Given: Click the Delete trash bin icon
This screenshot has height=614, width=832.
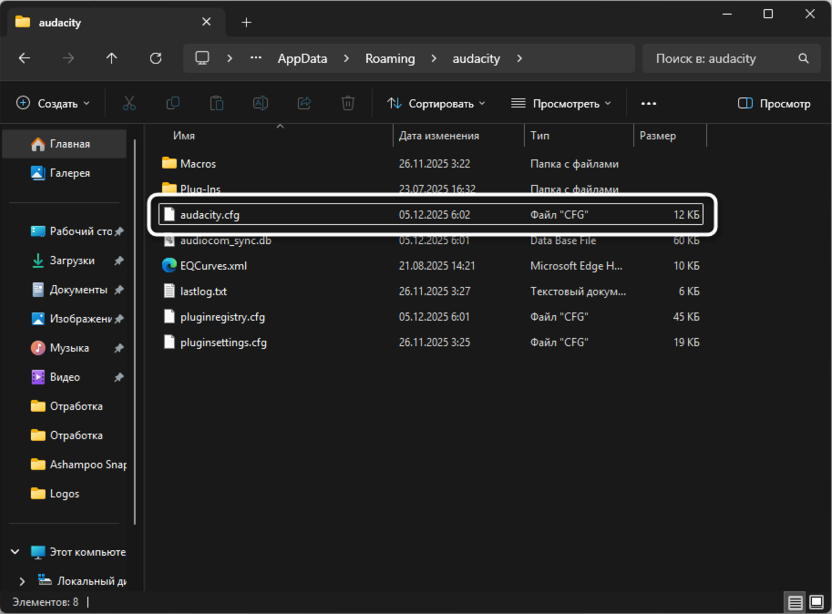Looking at the screenshot, I should pyautogui.click(x=348, y=103).
